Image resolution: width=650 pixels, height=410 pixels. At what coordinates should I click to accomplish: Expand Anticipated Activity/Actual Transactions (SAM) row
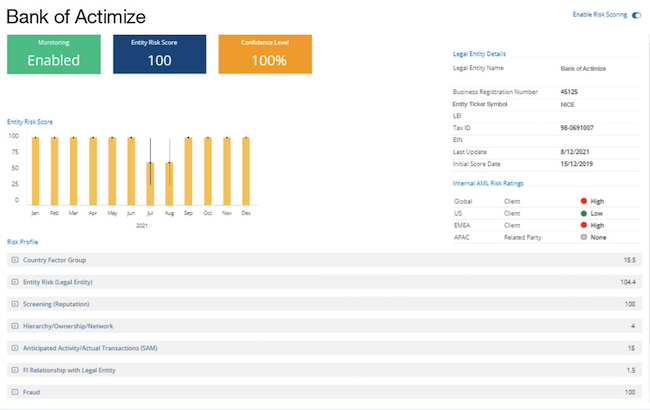pyautogui.click(x=15, y=347)
